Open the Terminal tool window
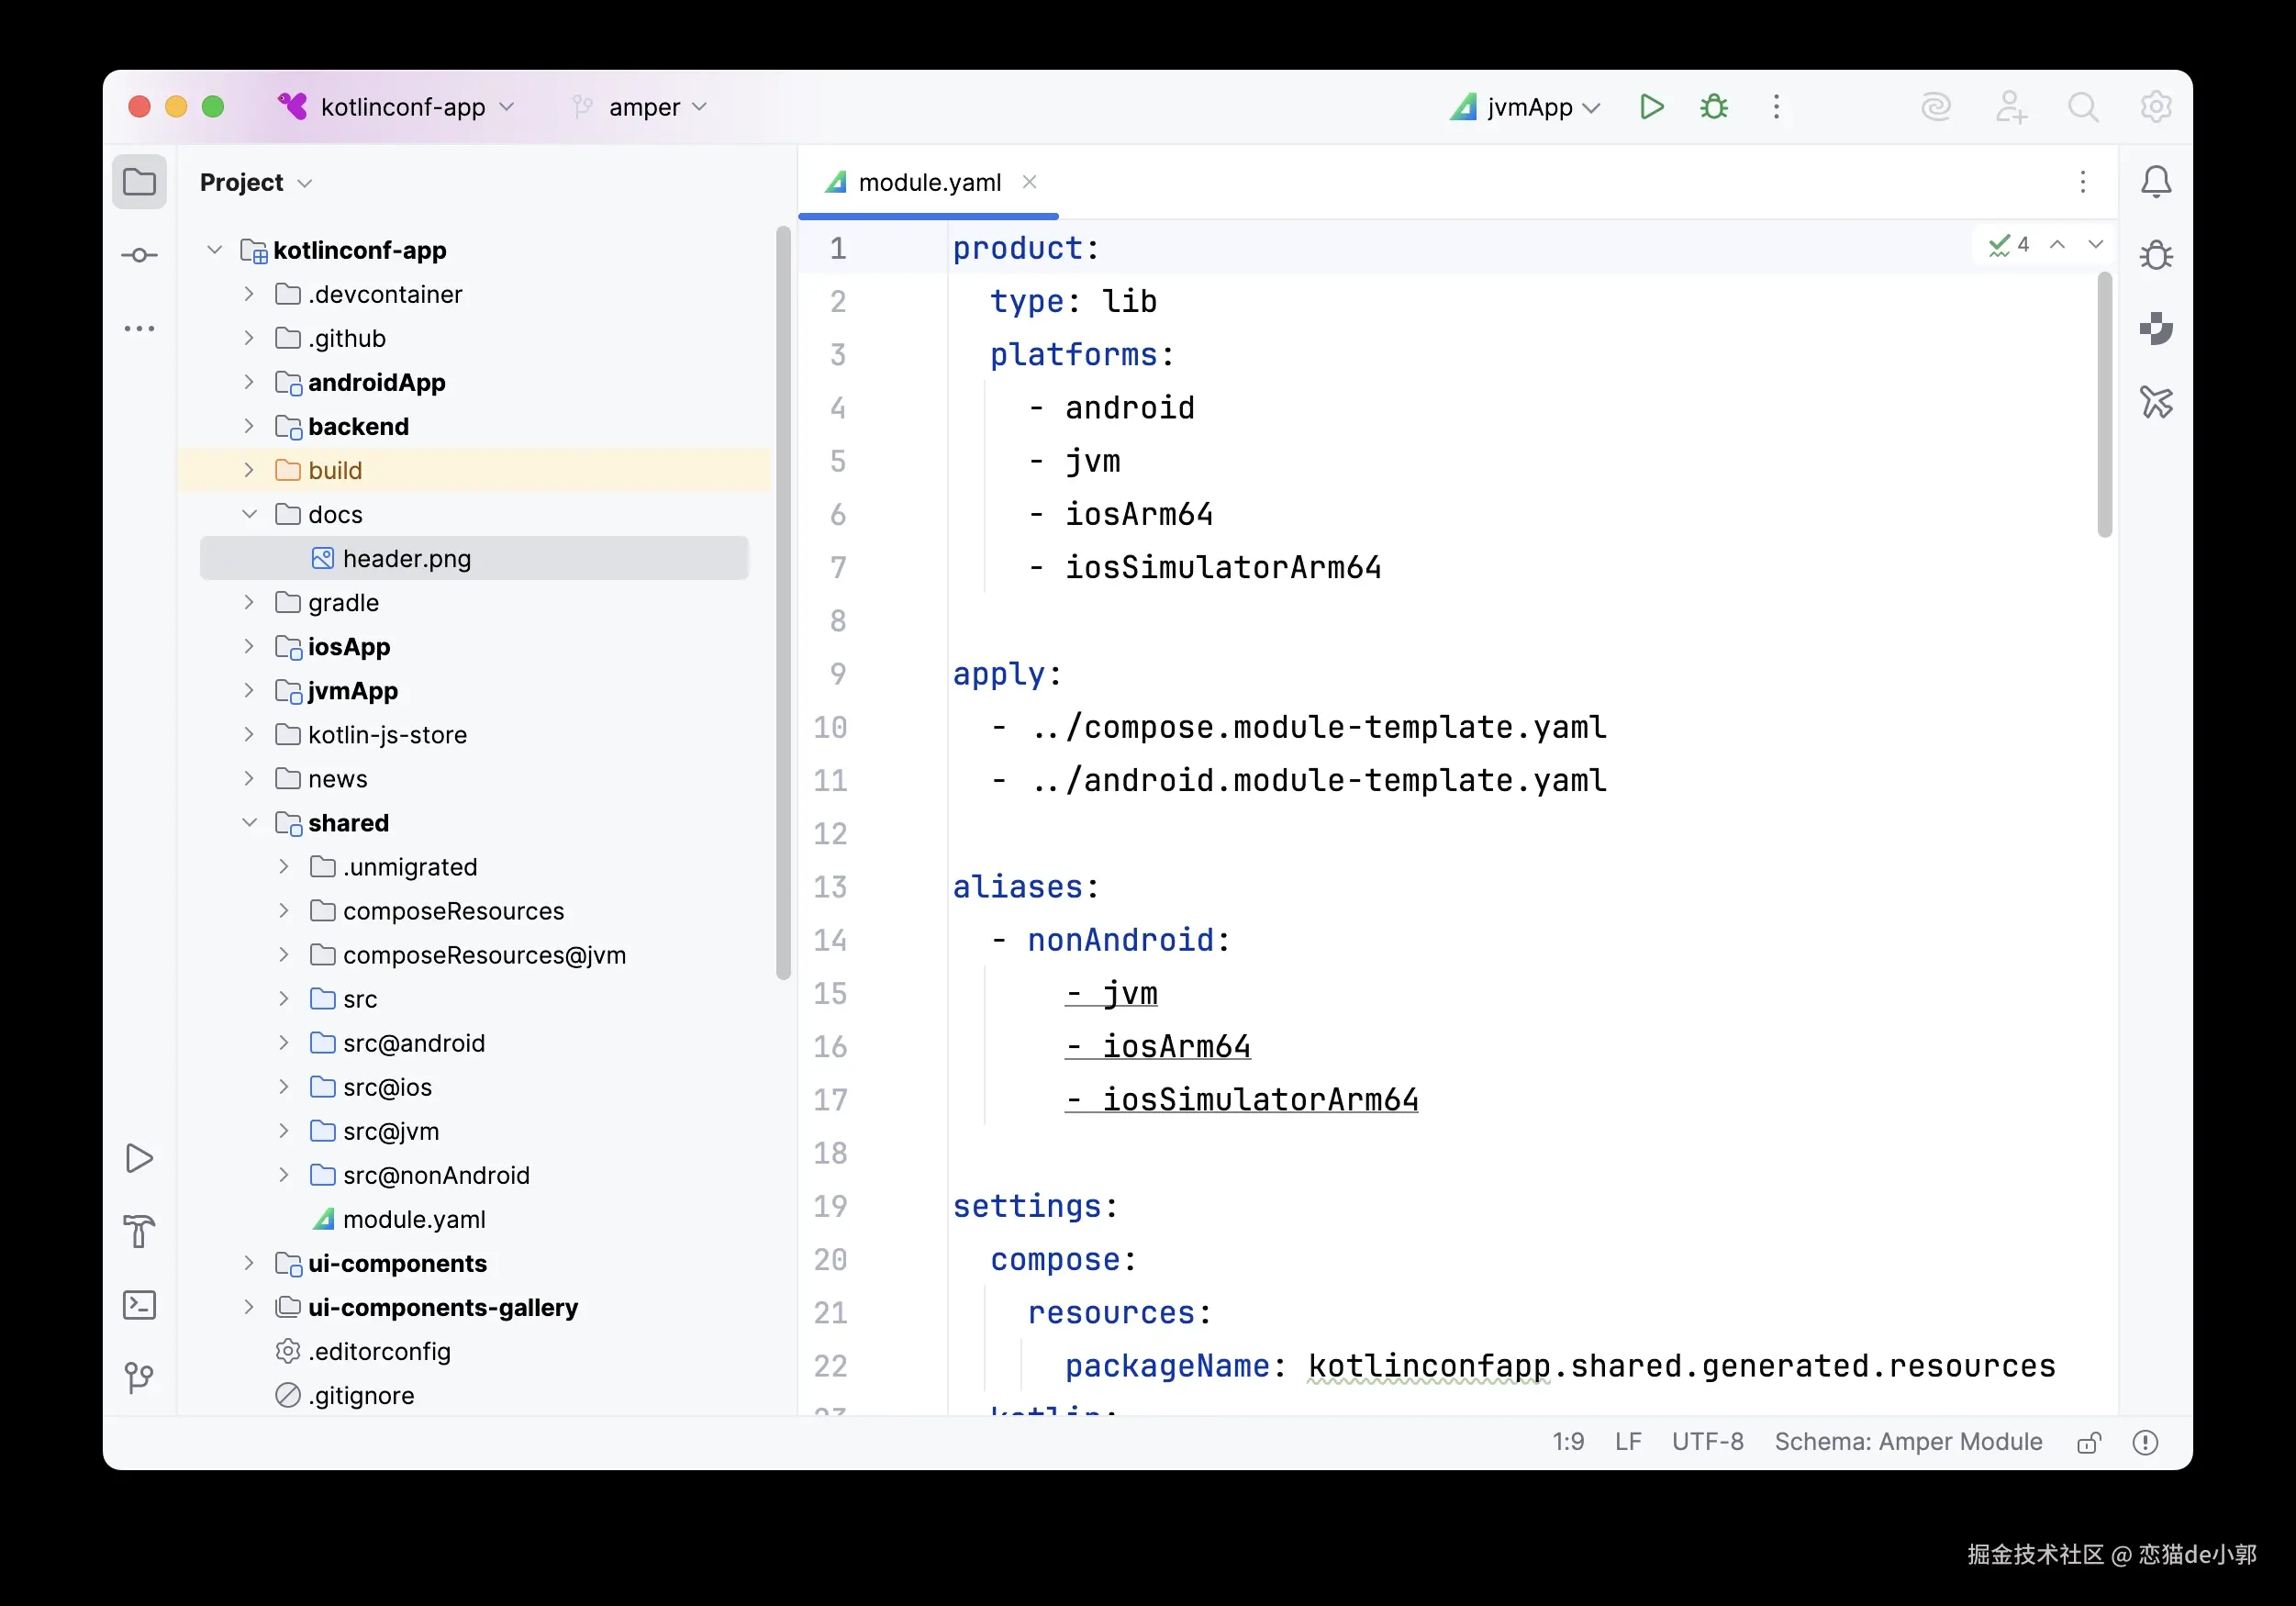The image size is (2296, 1606). 139,1305
